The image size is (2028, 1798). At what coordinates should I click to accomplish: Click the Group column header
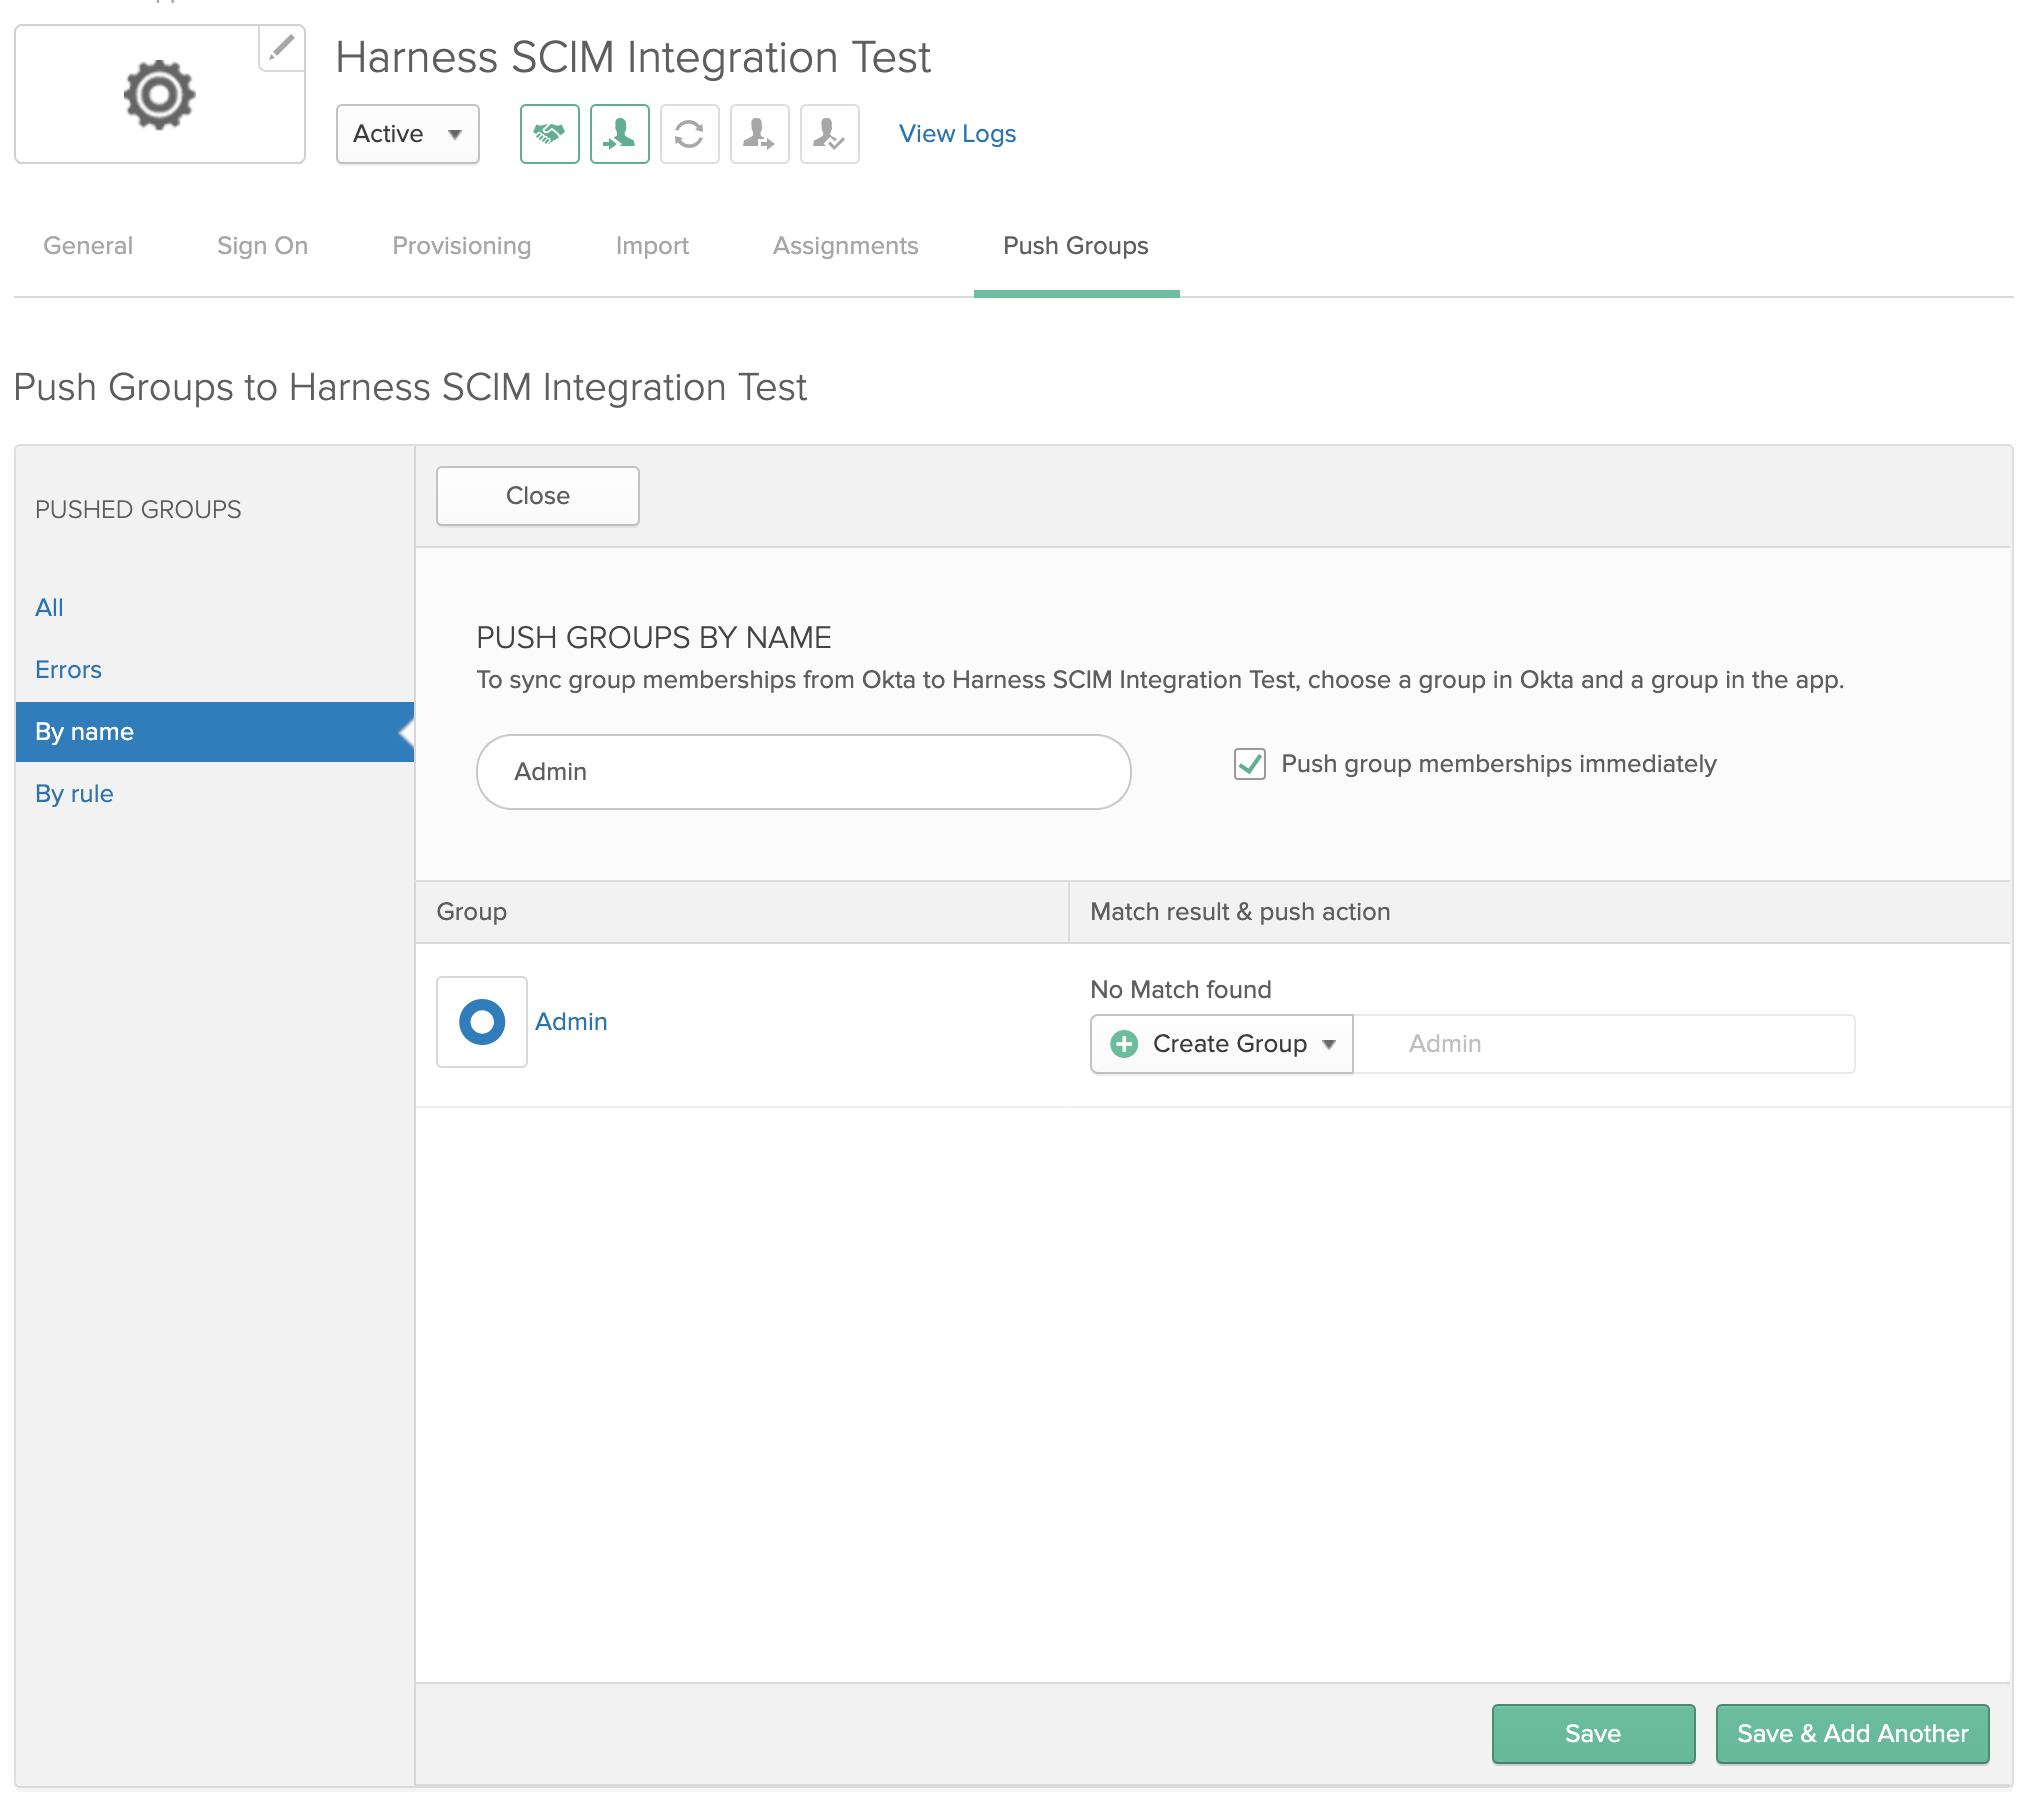coord(472,912)
